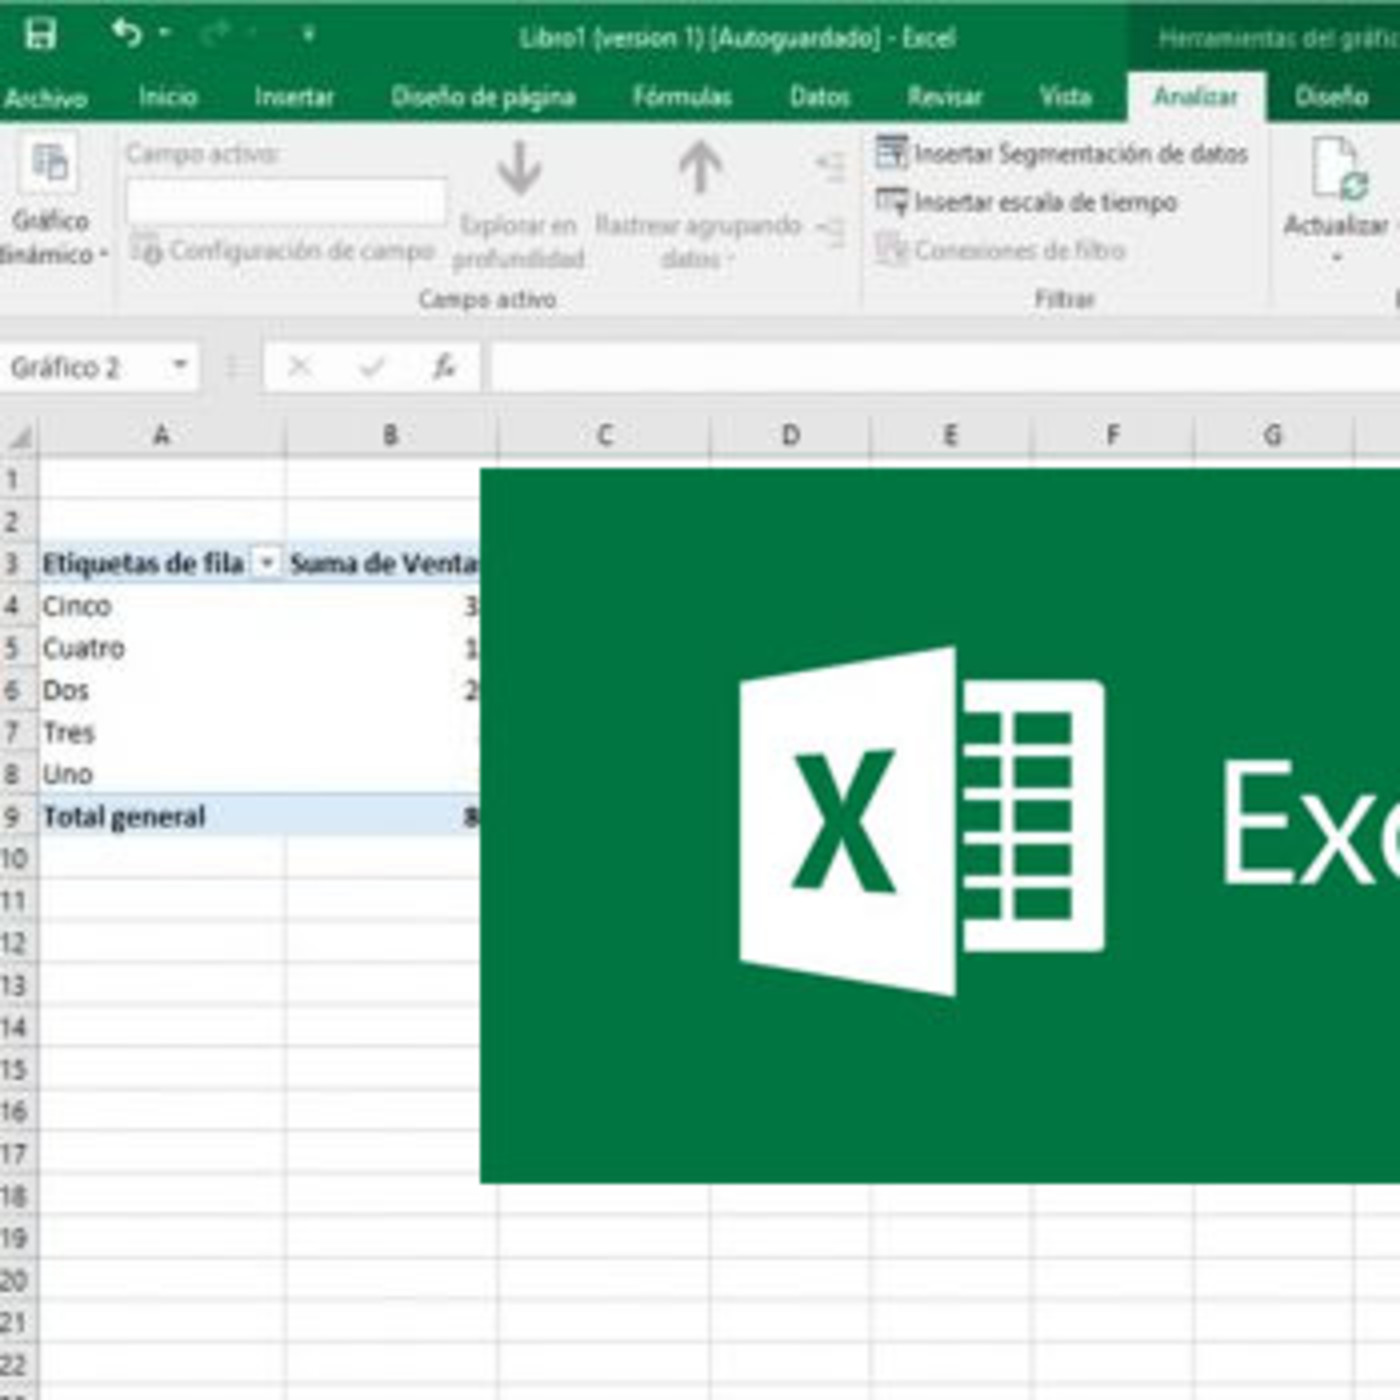Select the Total general cell

162,816
